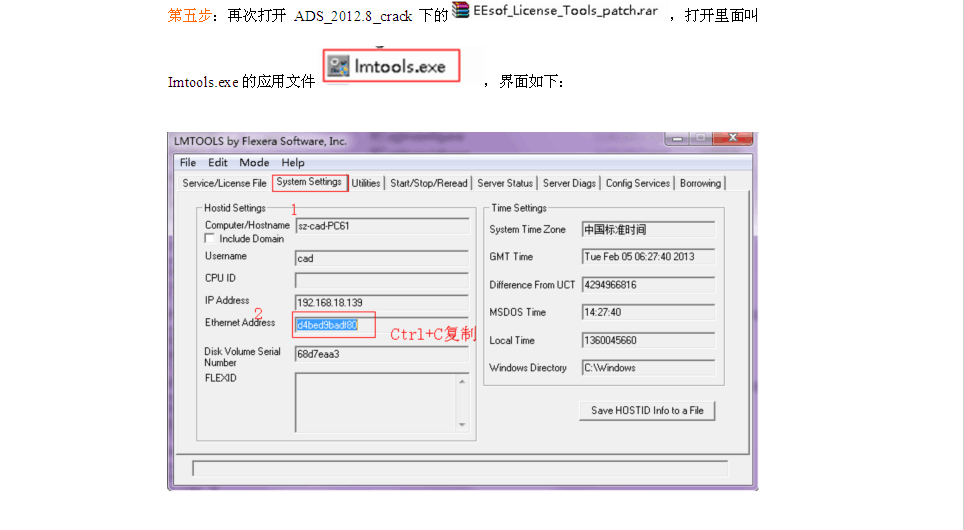
Task: Click the Local Time field
Action: pos(648,340)
